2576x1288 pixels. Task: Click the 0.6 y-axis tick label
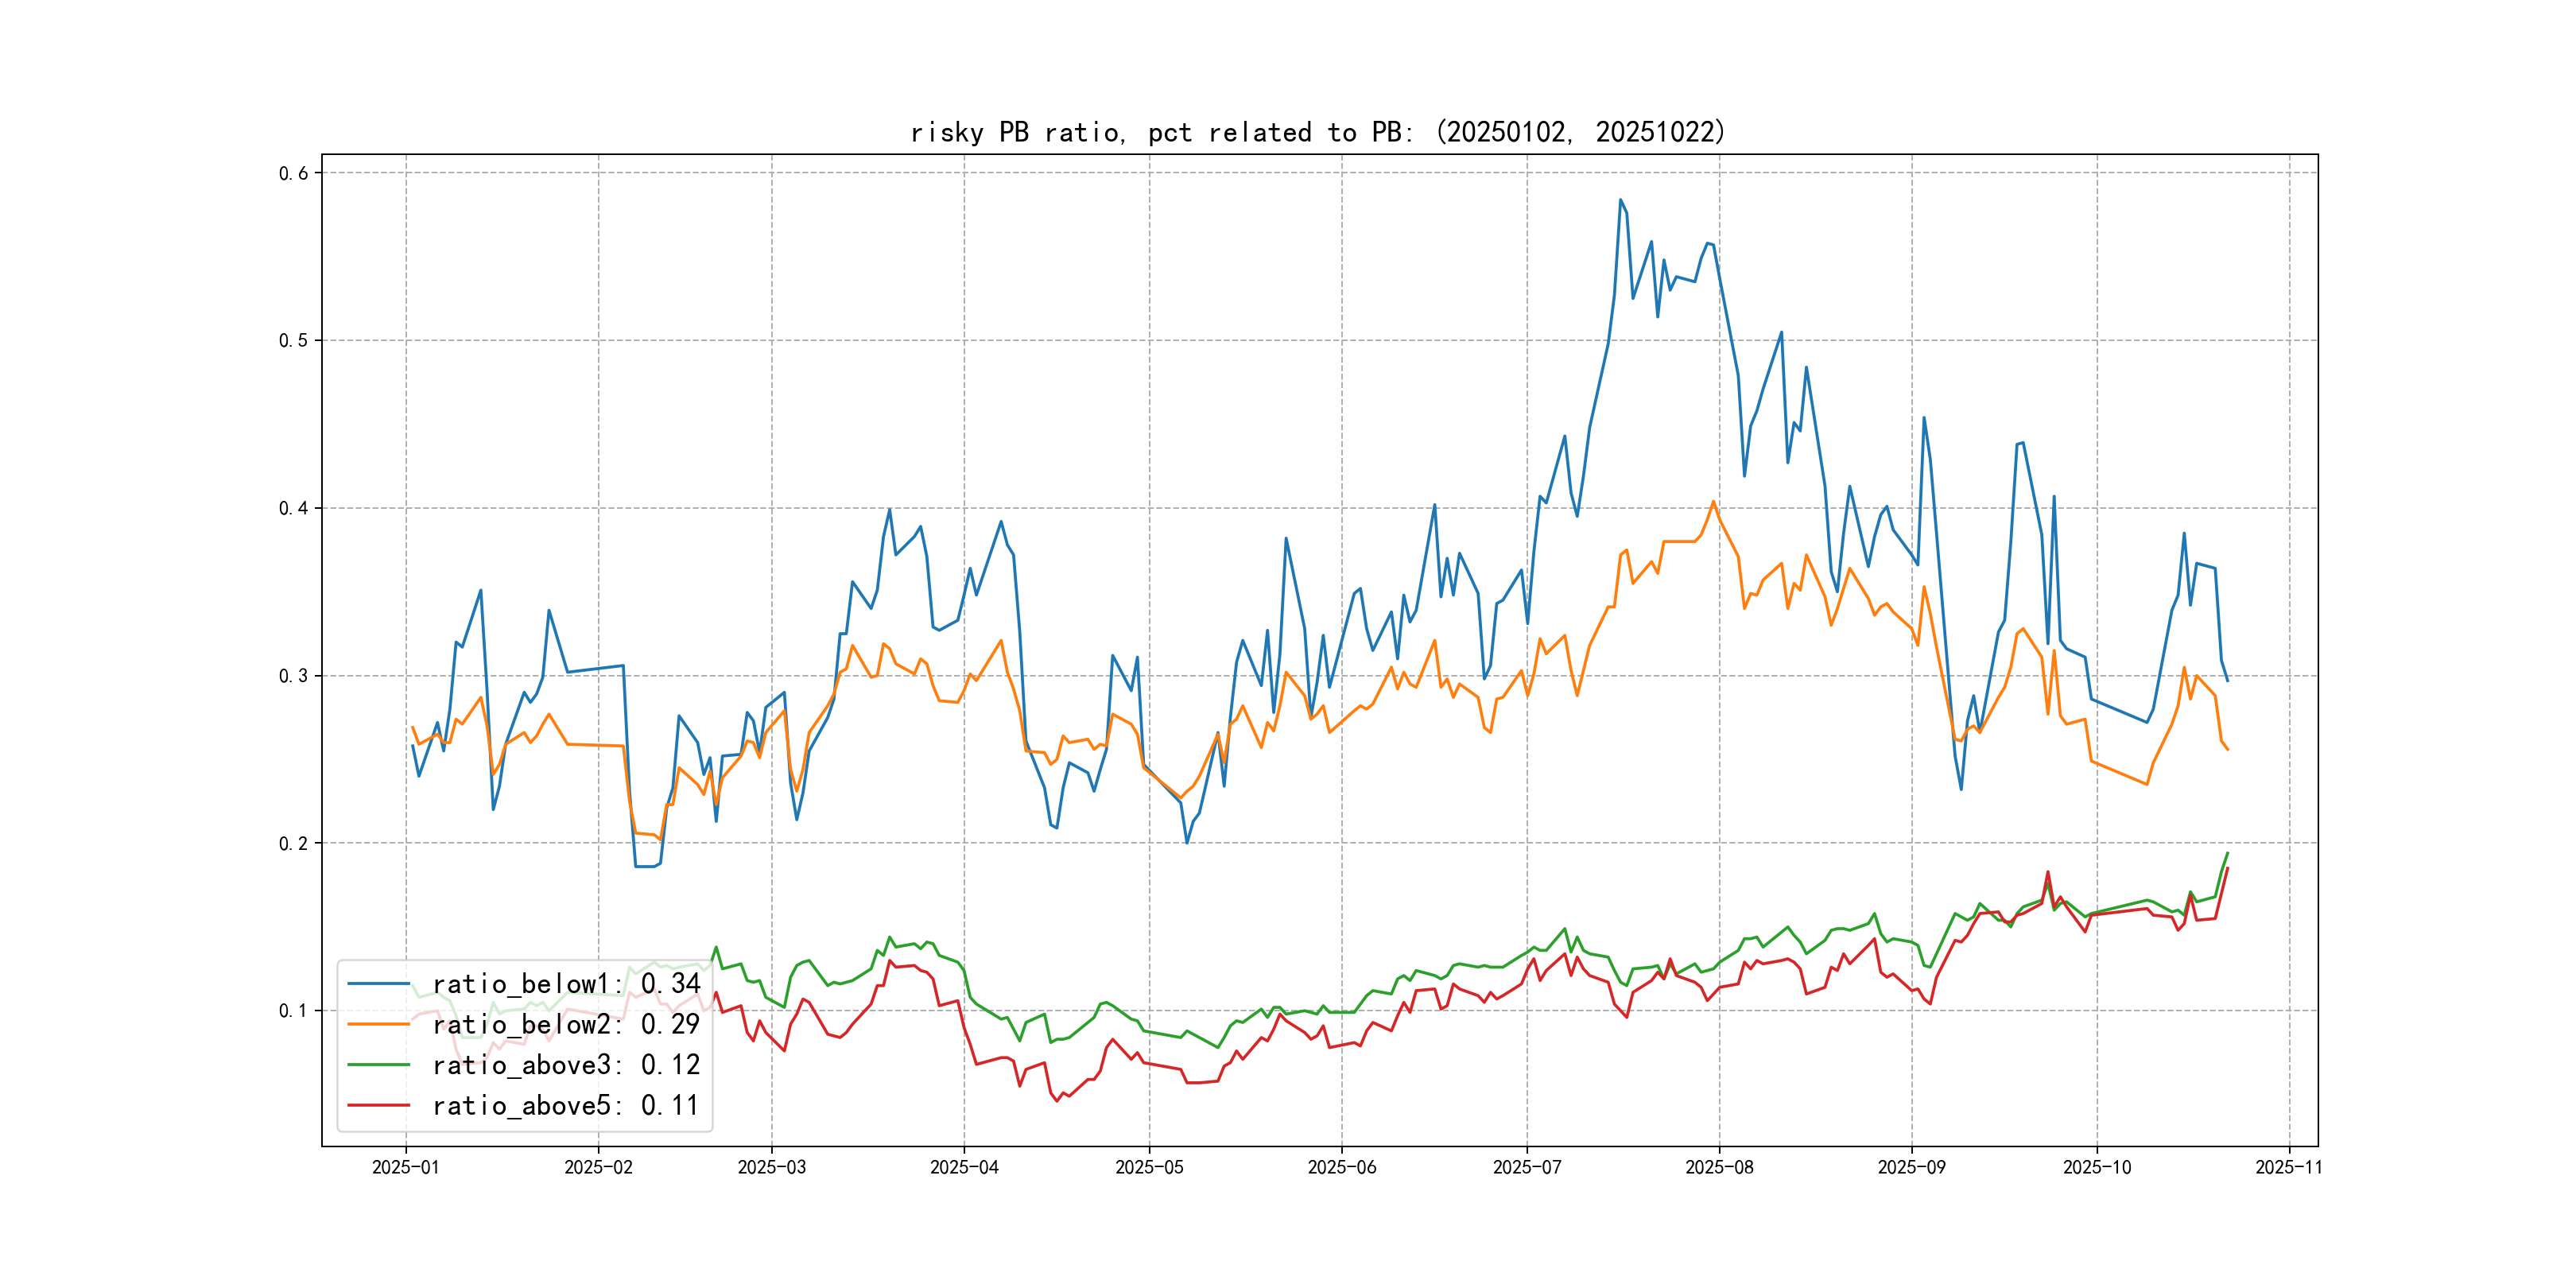(x=293, y=173)
